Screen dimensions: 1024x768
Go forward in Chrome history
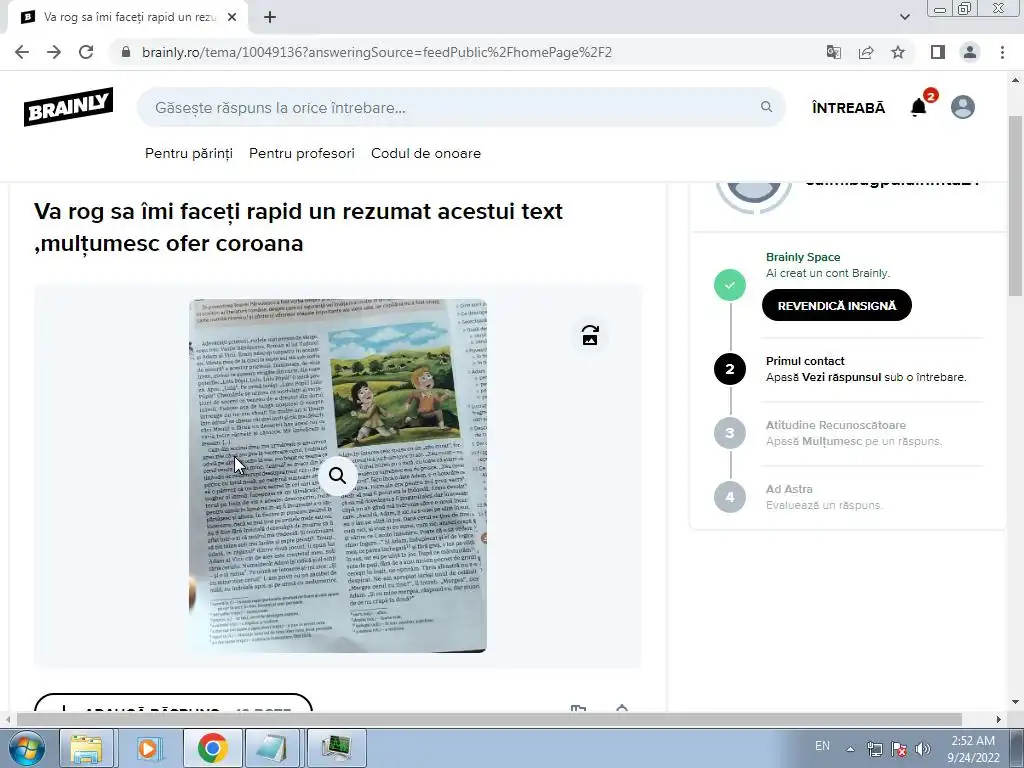click(54, 52)
